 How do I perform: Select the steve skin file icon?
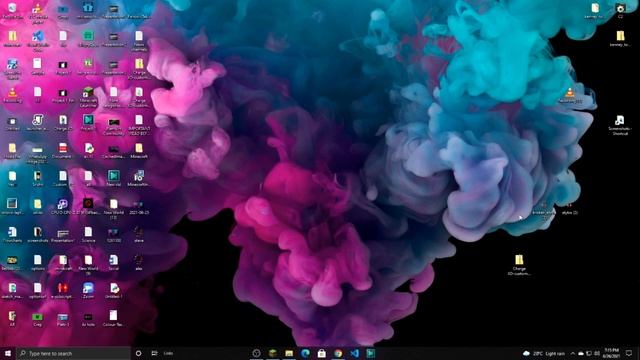pos(139,235)
